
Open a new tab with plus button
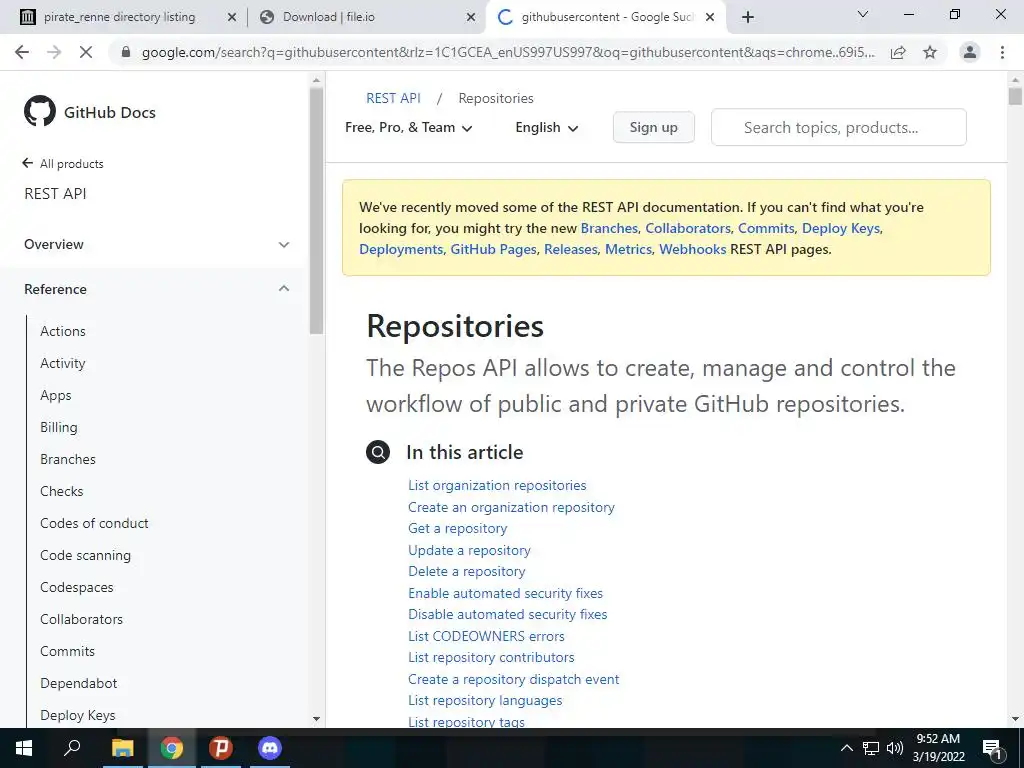coord(748,17)
